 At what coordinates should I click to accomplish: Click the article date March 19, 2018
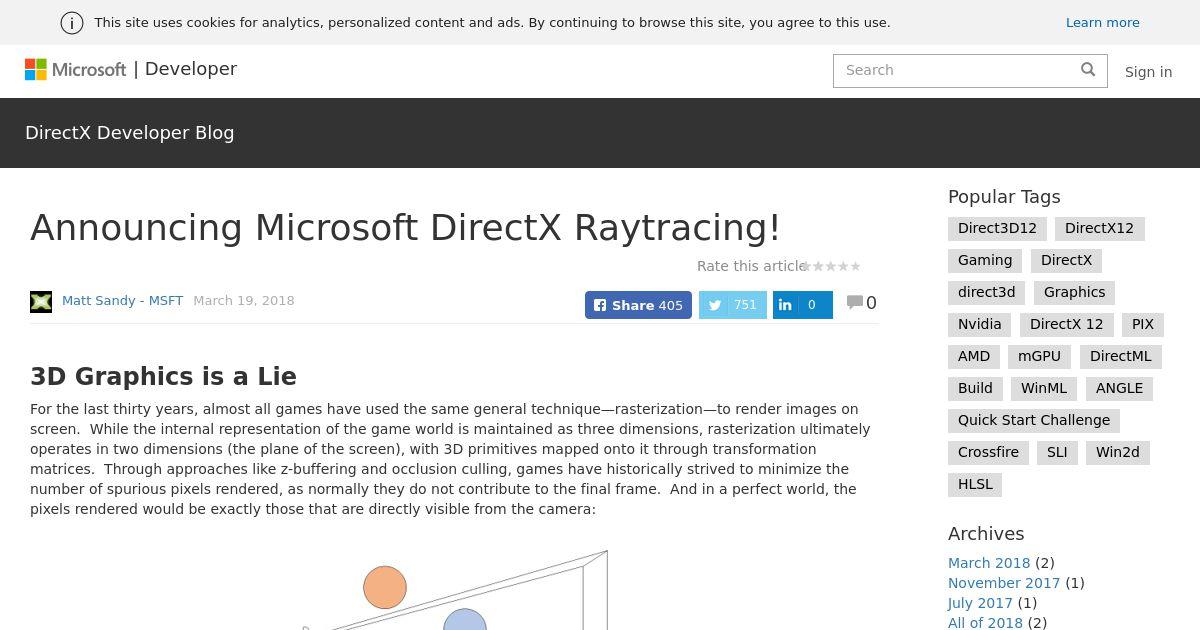[x=244, y=300]
